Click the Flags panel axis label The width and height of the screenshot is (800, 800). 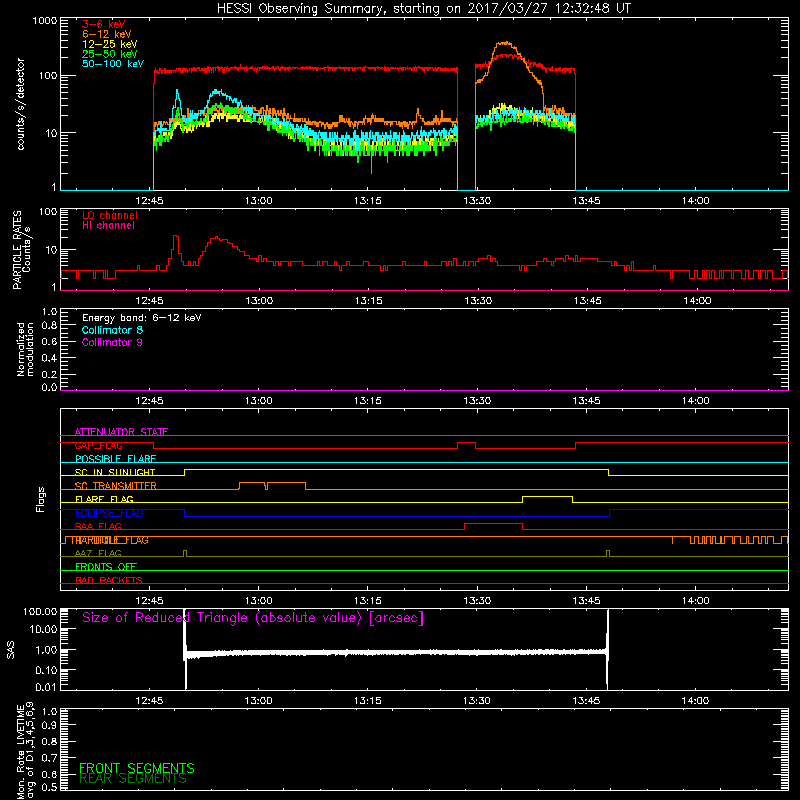(41, 499)
